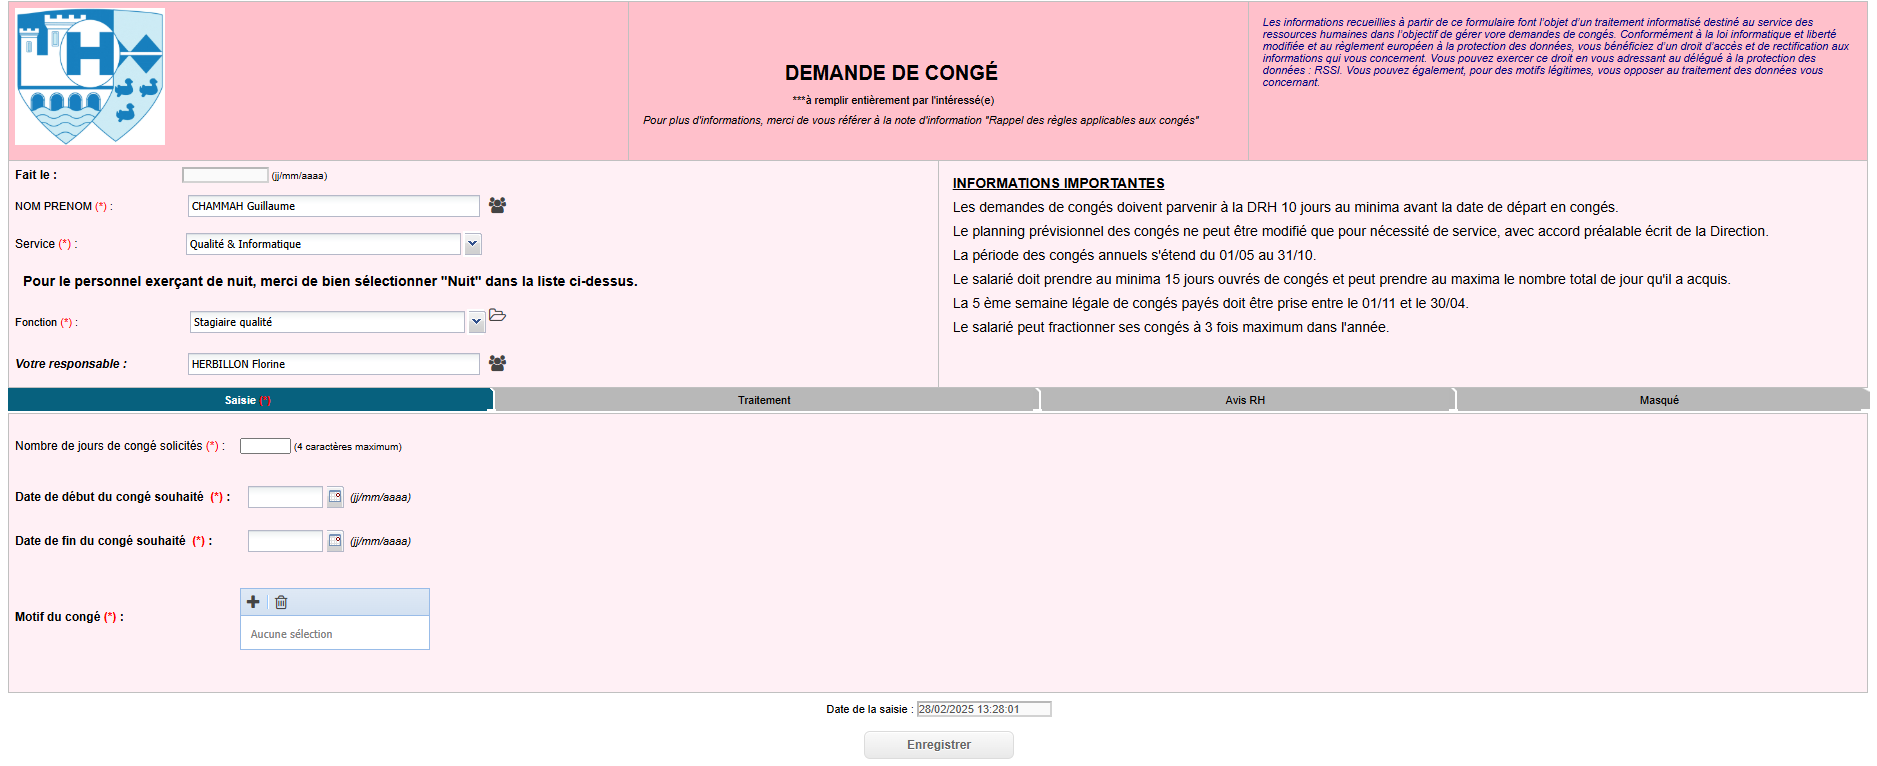Open the Avis RH tab
This screenshot has height=766, width=1877.
pos(1245,400)
